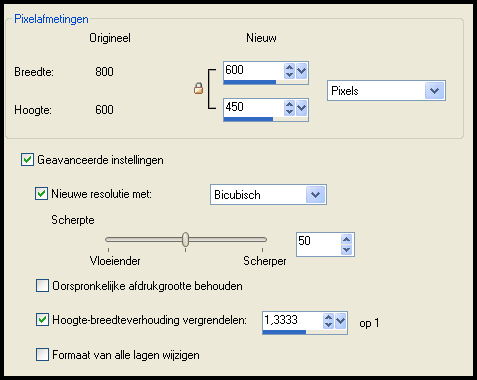Image resolution: width=477 pixels, height=380 pixels.
Task: Expand the width field slider dropdown
Action: click(301, 71)
